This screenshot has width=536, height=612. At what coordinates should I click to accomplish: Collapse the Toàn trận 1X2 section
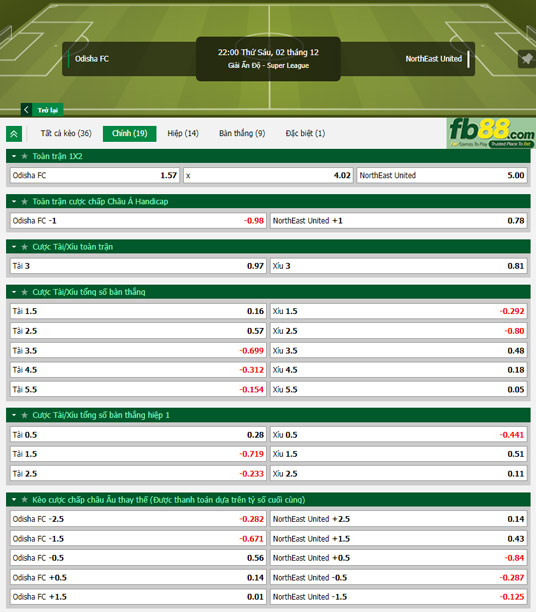(x=14, y=156)
